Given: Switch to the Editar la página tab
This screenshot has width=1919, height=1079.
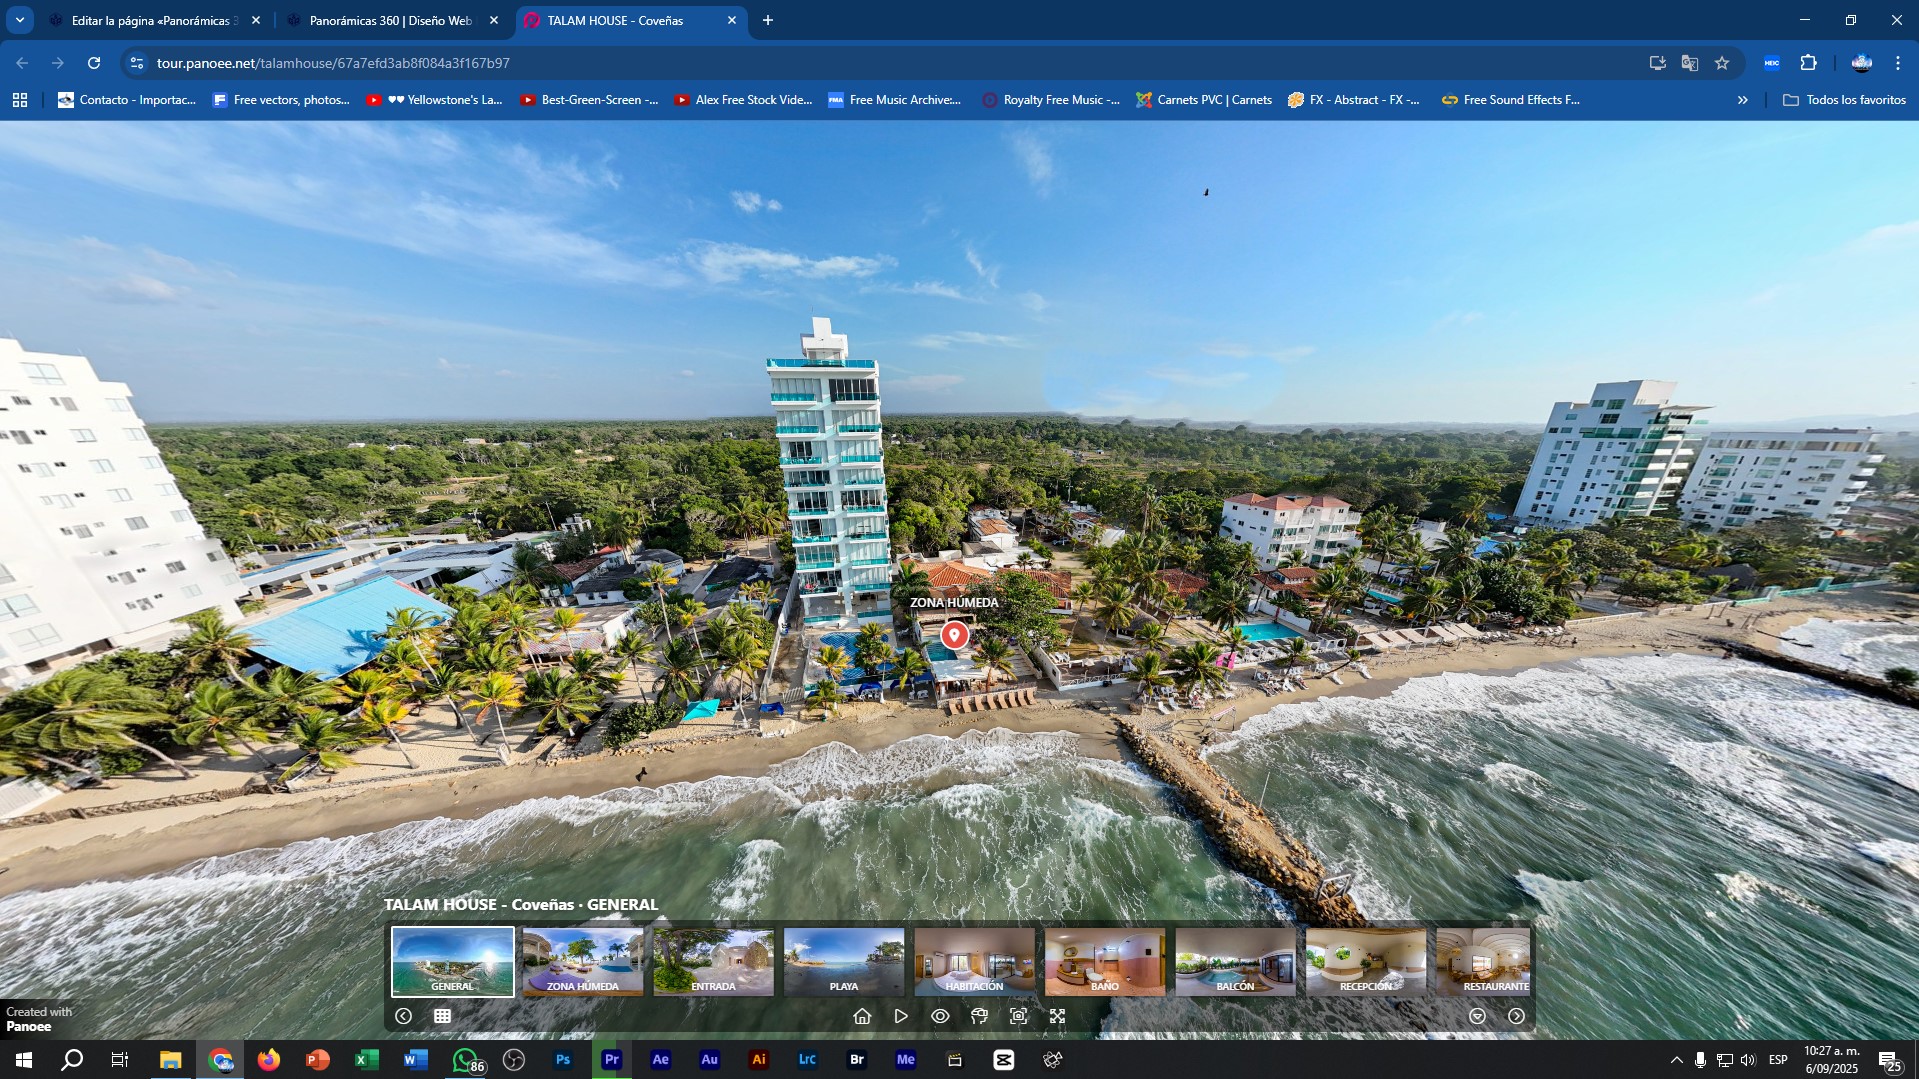Looking at the screenshot, I should pos(150,20).
